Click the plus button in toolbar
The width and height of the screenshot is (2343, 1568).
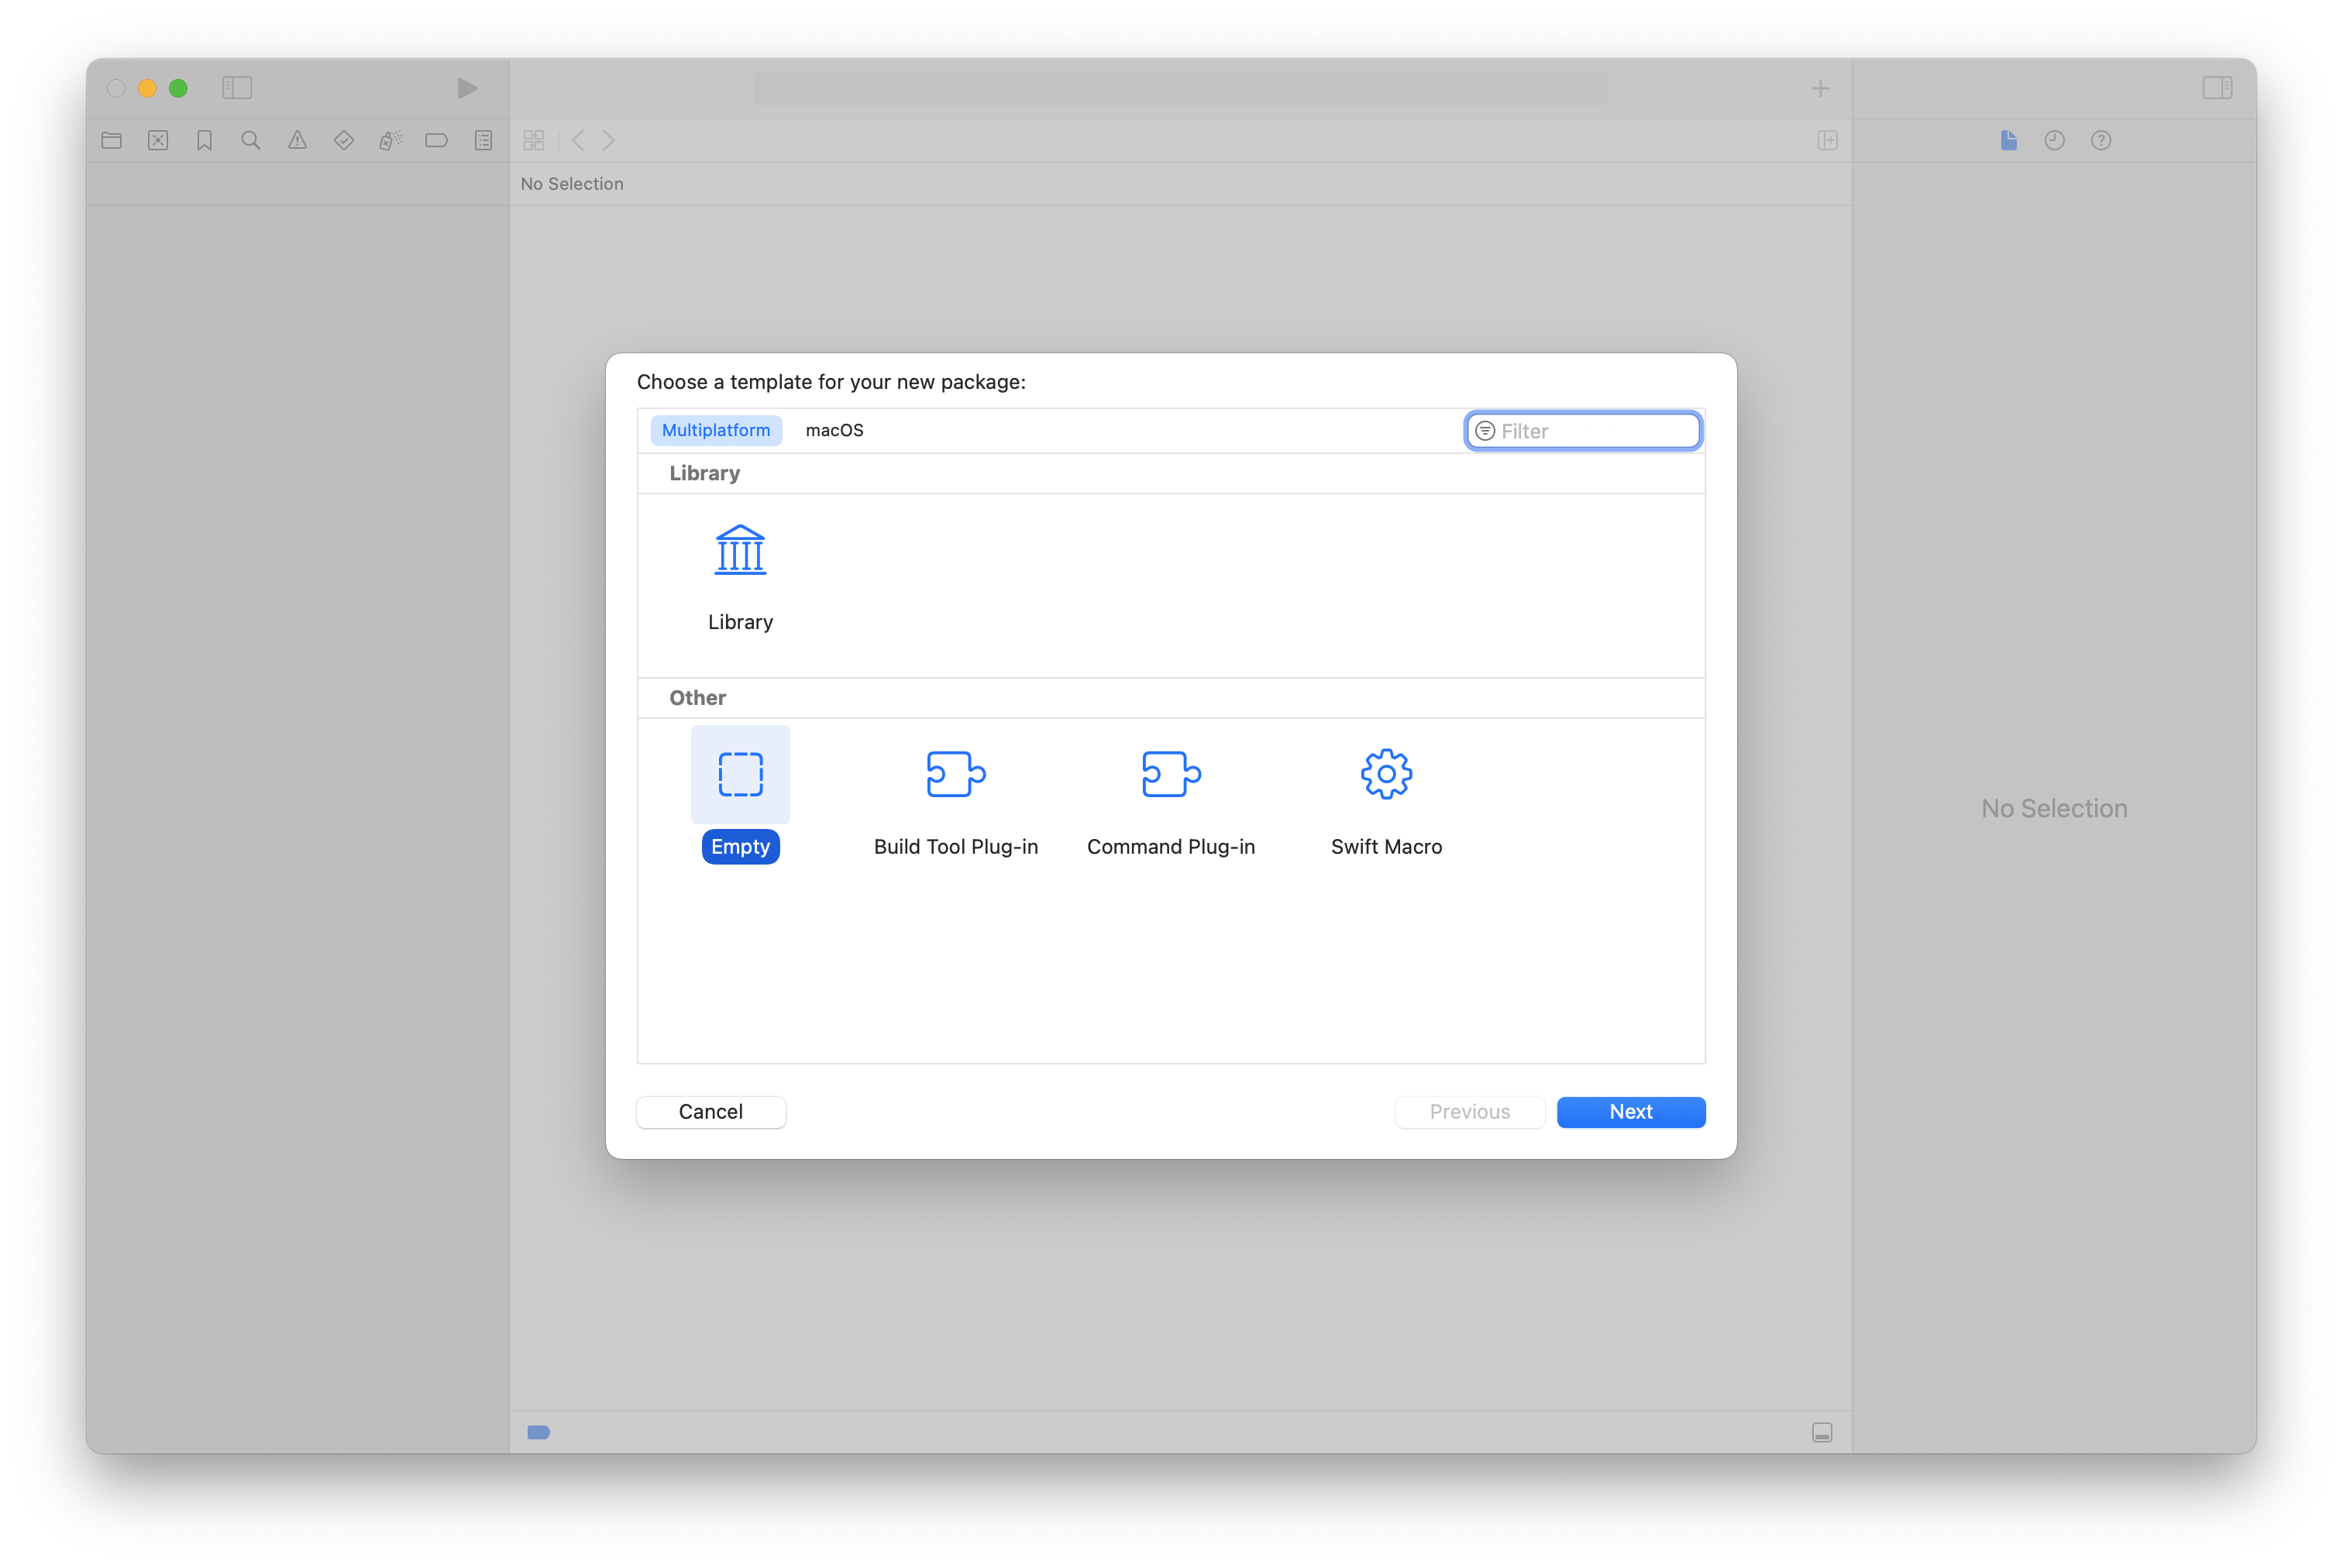[1820, 88]
